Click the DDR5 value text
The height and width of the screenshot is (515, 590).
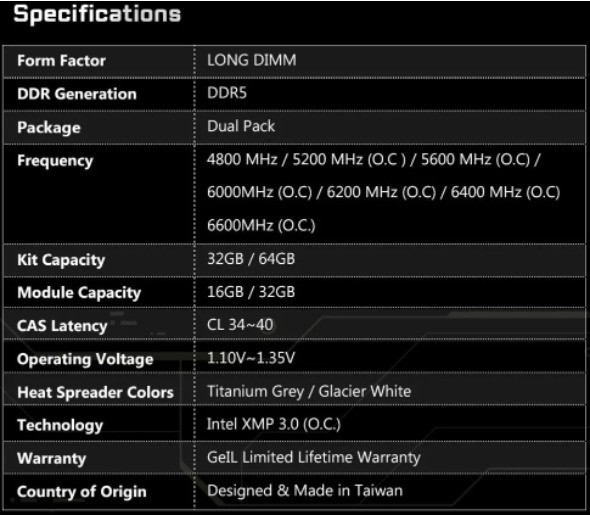click(x=227, y=93)
